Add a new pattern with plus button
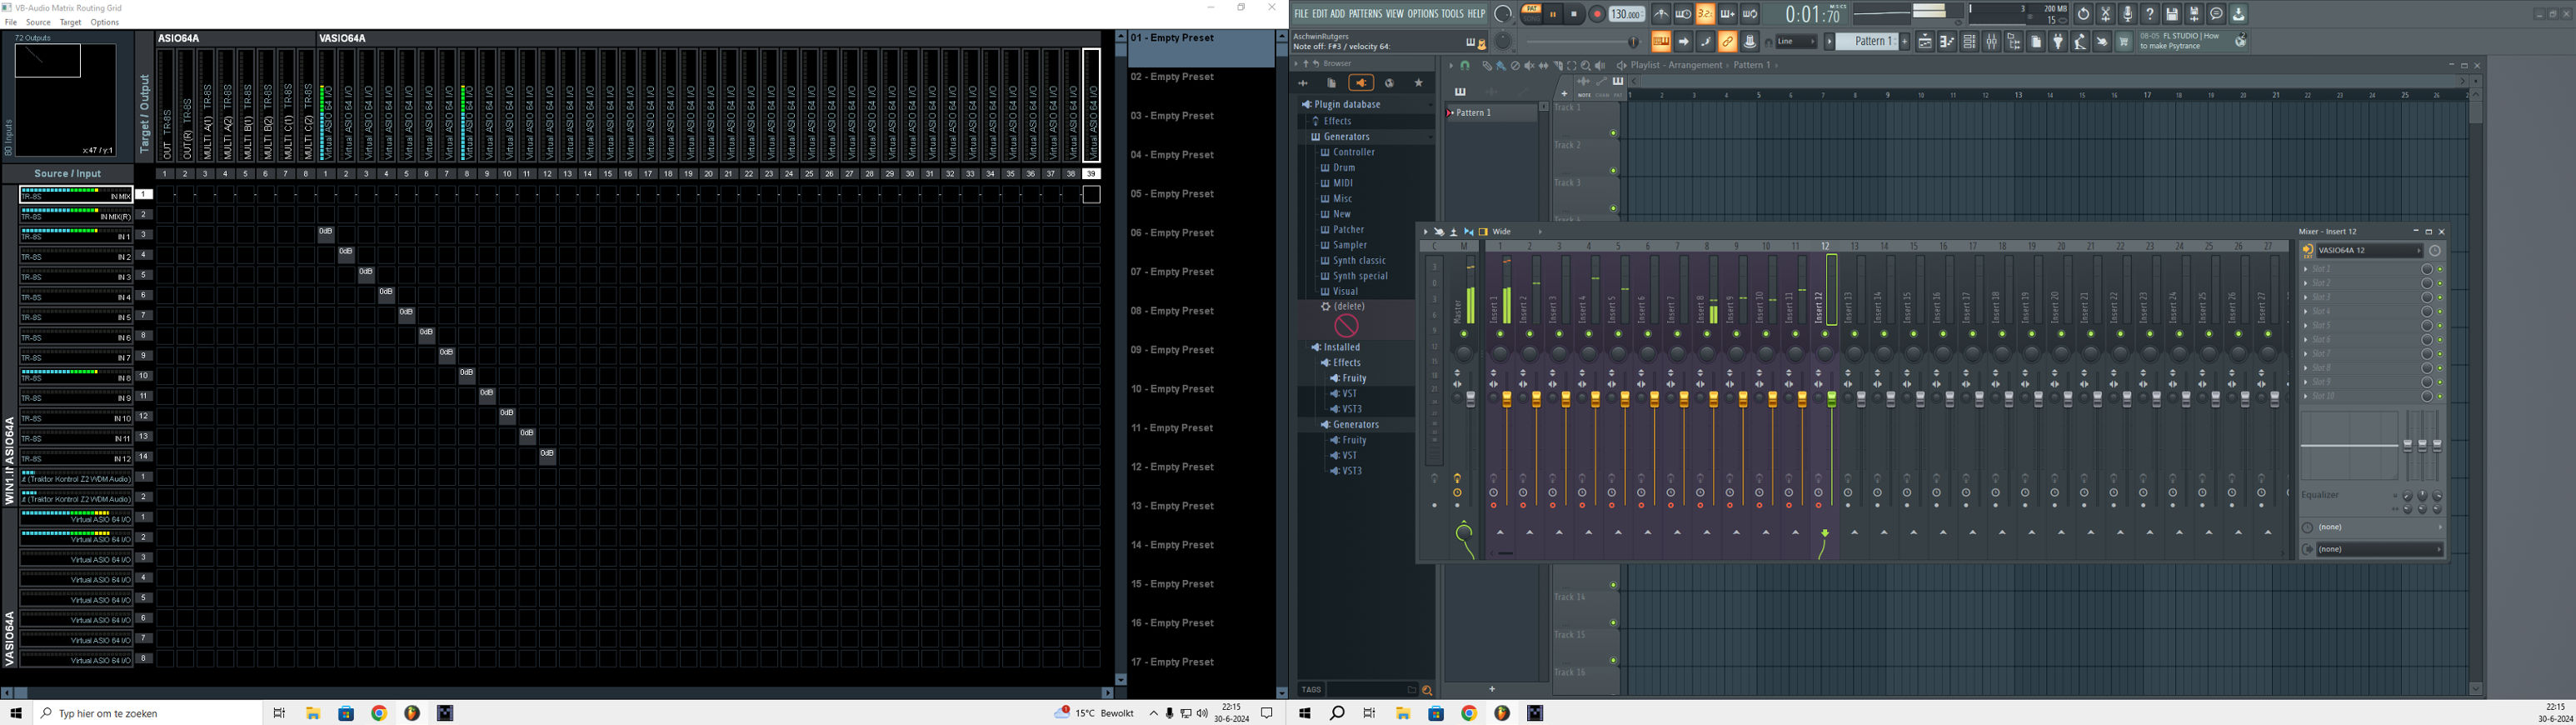 pyautogui.click(x=1905, y=41)
